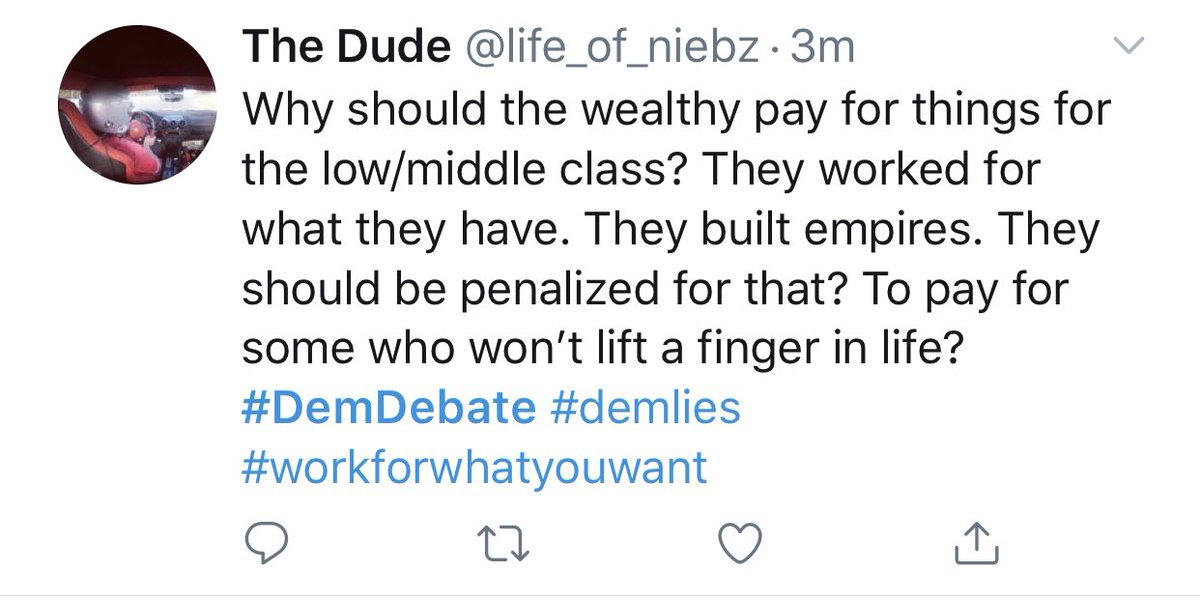Reply to The Dude's tweet

coord(267,541)
